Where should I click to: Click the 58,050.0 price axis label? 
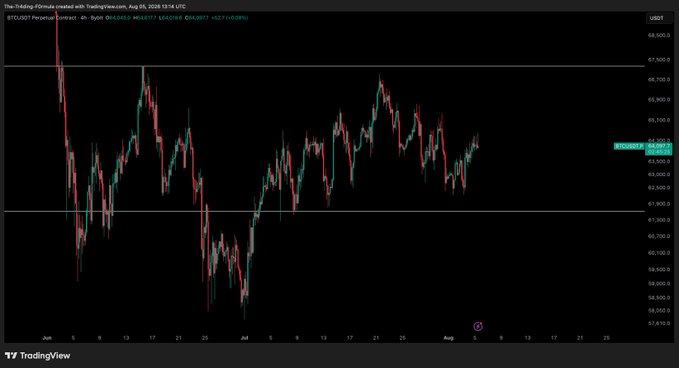pos(659,310)
